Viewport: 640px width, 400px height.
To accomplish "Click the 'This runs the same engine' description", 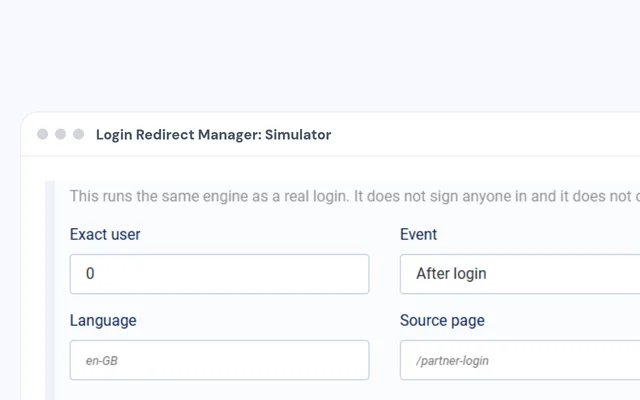I will click(355, 196).
